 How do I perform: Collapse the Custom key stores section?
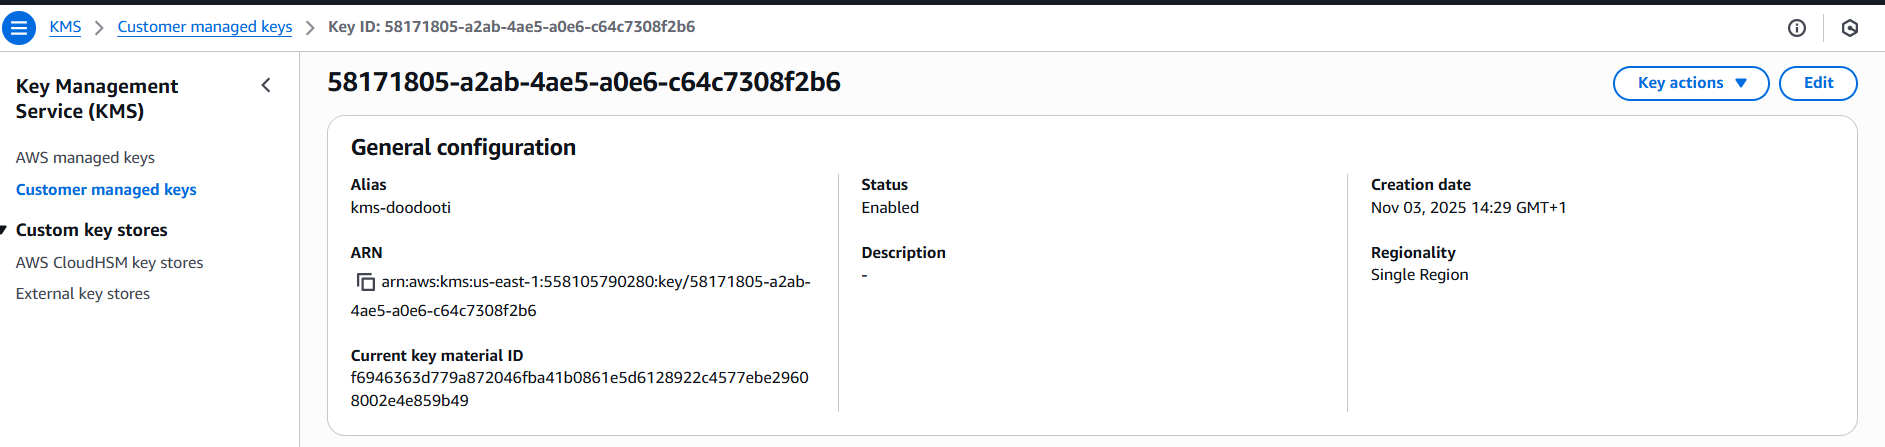pos(4,230)
